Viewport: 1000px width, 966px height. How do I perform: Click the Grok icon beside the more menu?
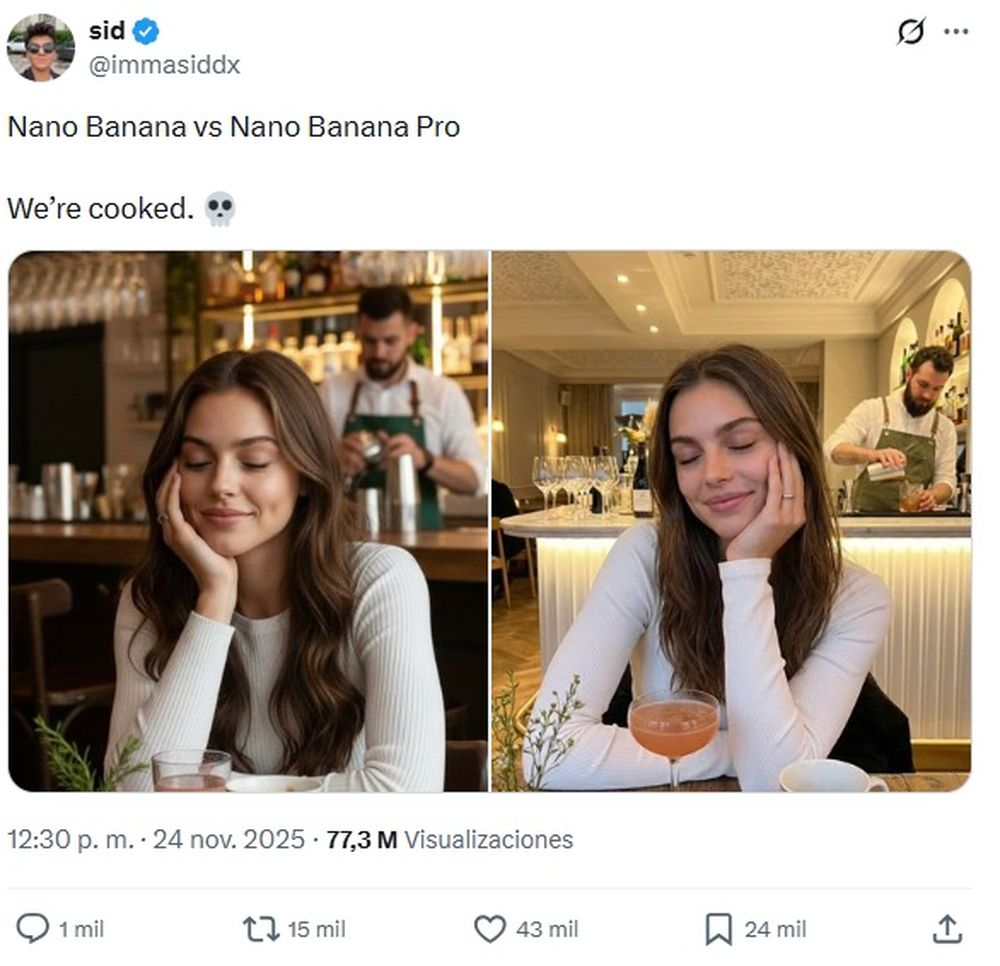(911, 32)
